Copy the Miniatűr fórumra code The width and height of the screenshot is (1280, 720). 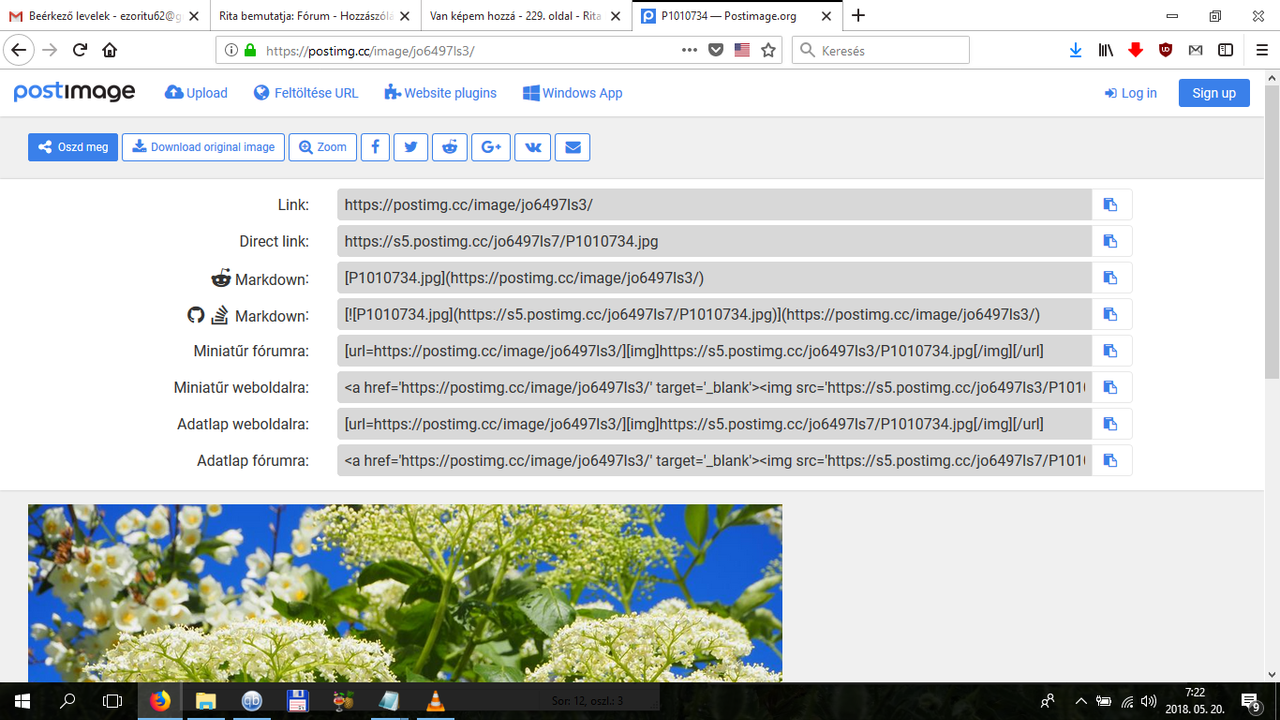(1110, 350)
